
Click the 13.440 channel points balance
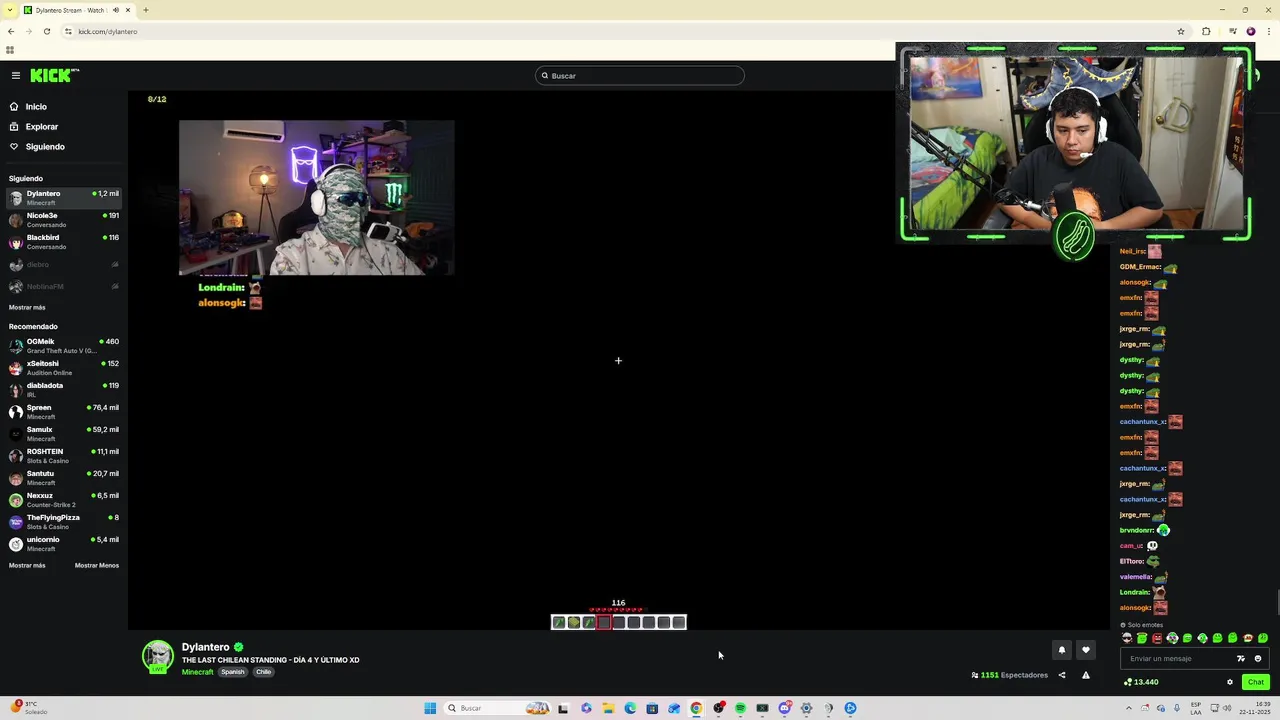coord(1141,682)
